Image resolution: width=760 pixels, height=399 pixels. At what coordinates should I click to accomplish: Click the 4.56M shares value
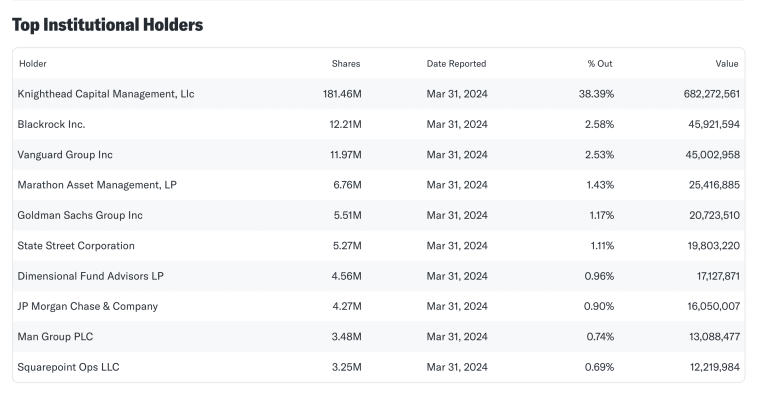click(x=347, y=276)
